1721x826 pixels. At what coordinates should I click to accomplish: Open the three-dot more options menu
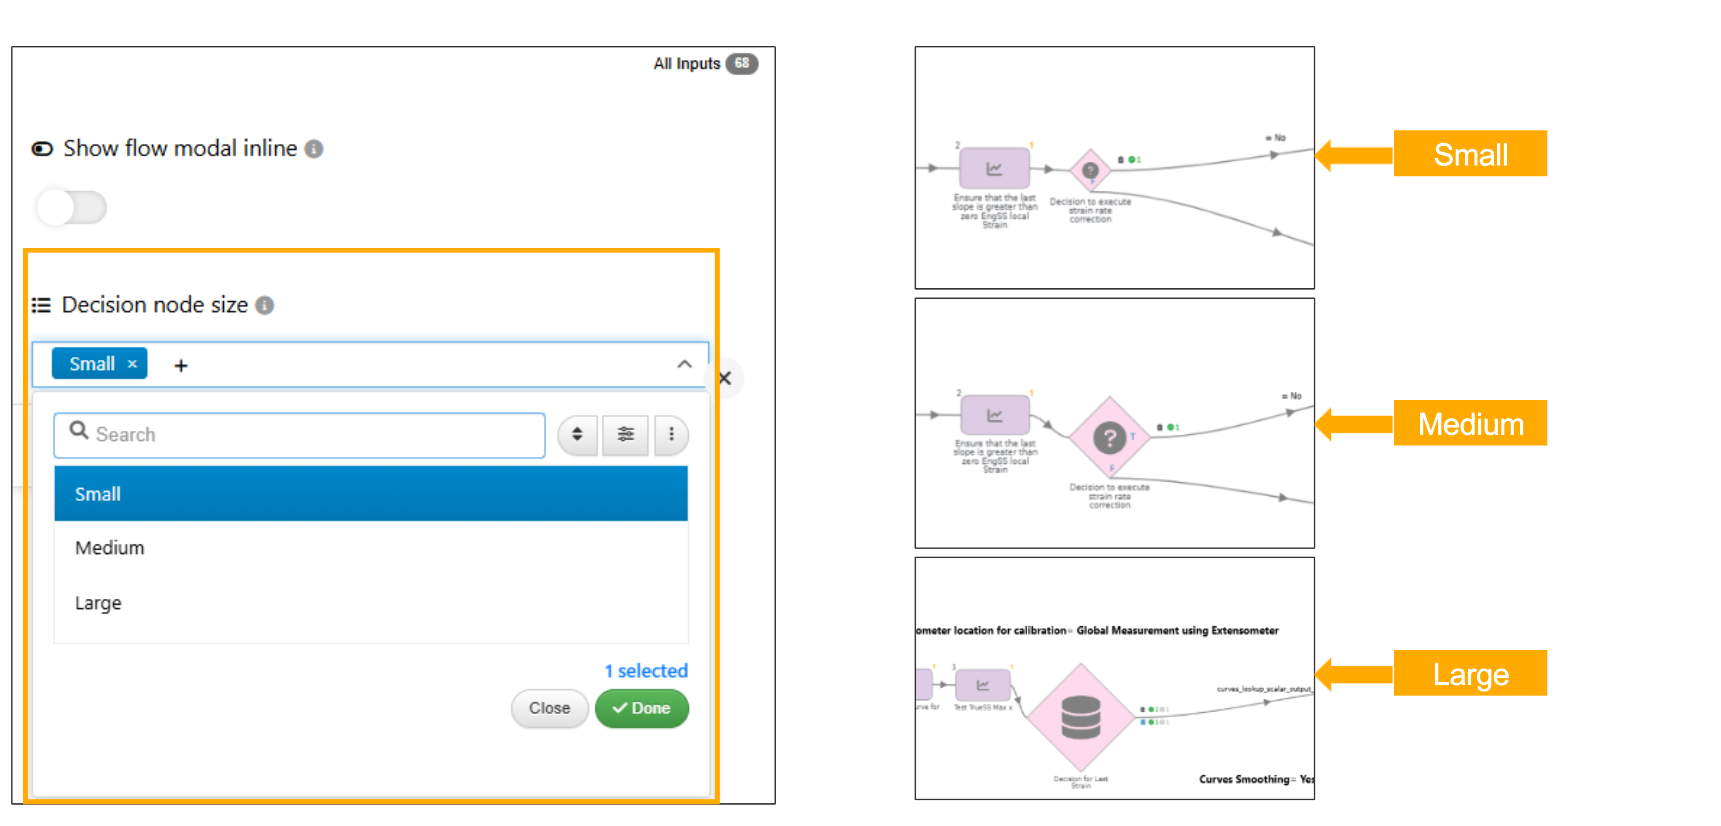click(x=671, y=435)
